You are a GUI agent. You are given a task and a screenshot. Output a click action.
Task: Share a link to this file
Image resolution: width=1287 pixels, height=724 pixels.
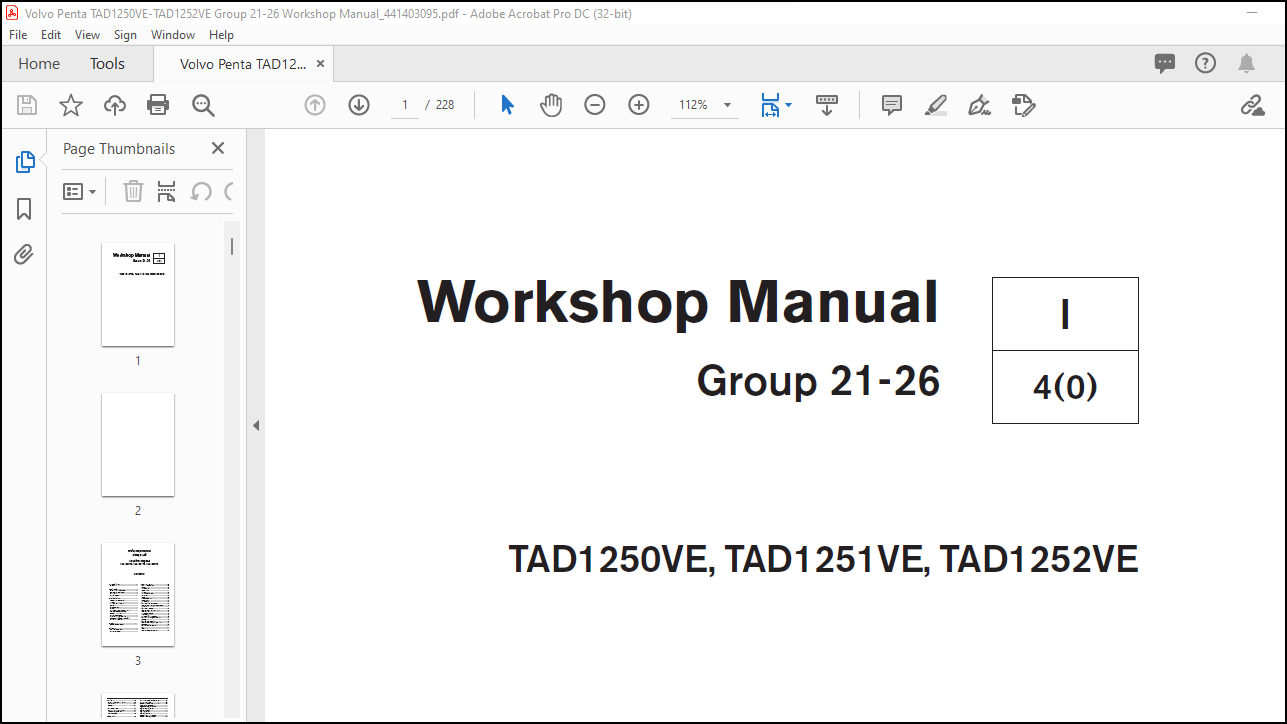(x=1253, y=105)
